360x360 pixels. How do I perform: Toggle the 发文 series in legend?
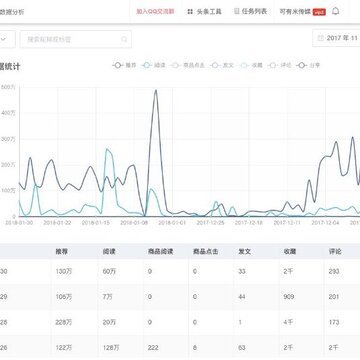click(x=222, y=65)
